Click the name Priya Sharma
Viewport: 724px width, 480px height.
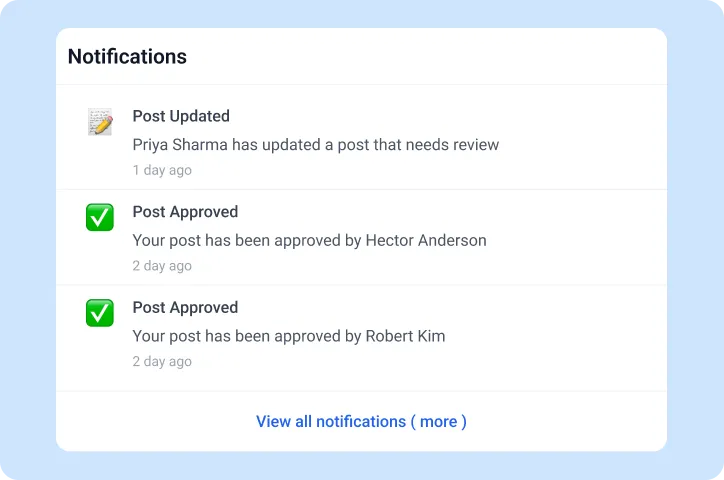[x=180, y=145]
